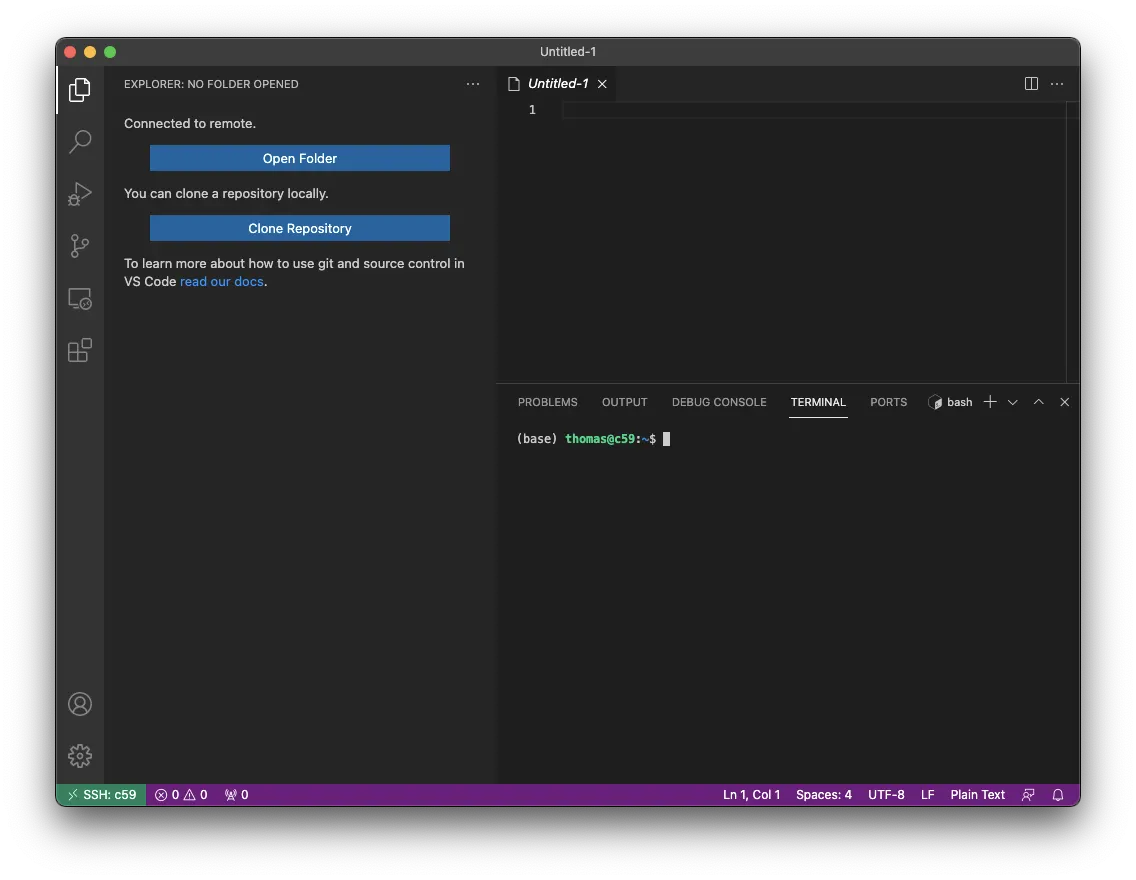Image resolution: width=1136 pixels, height=880 pixels.
Task: Click the Accounts icon
Action: coord(80,704)
